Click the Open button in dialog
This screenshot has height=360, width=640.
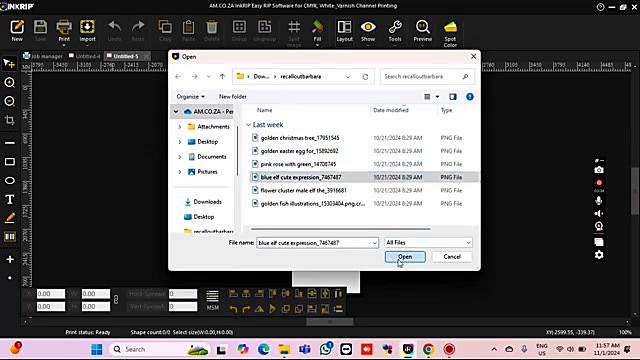pyautogui.click(x=405, y=257)
